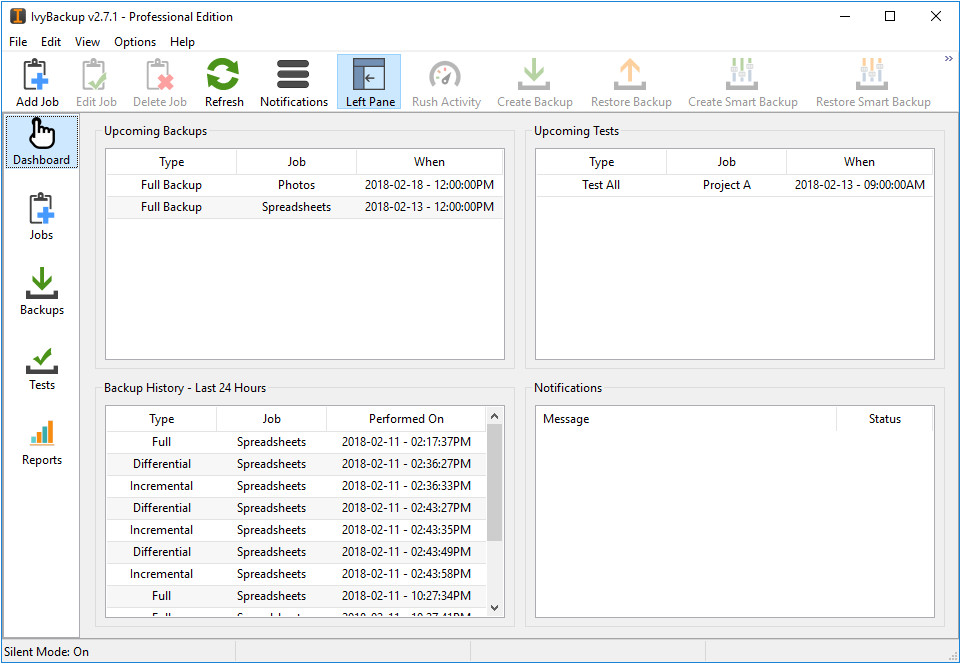Screen dimensions: 961x664
Task: Open the Jobs section in the sidebar
Action: click(42, 216)
